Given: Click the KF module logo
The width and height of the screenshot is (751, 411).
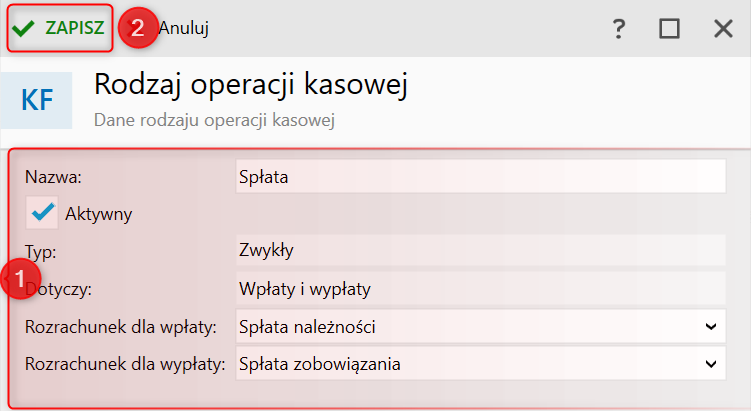Looking at the screenshot, I should click(37, 100).
